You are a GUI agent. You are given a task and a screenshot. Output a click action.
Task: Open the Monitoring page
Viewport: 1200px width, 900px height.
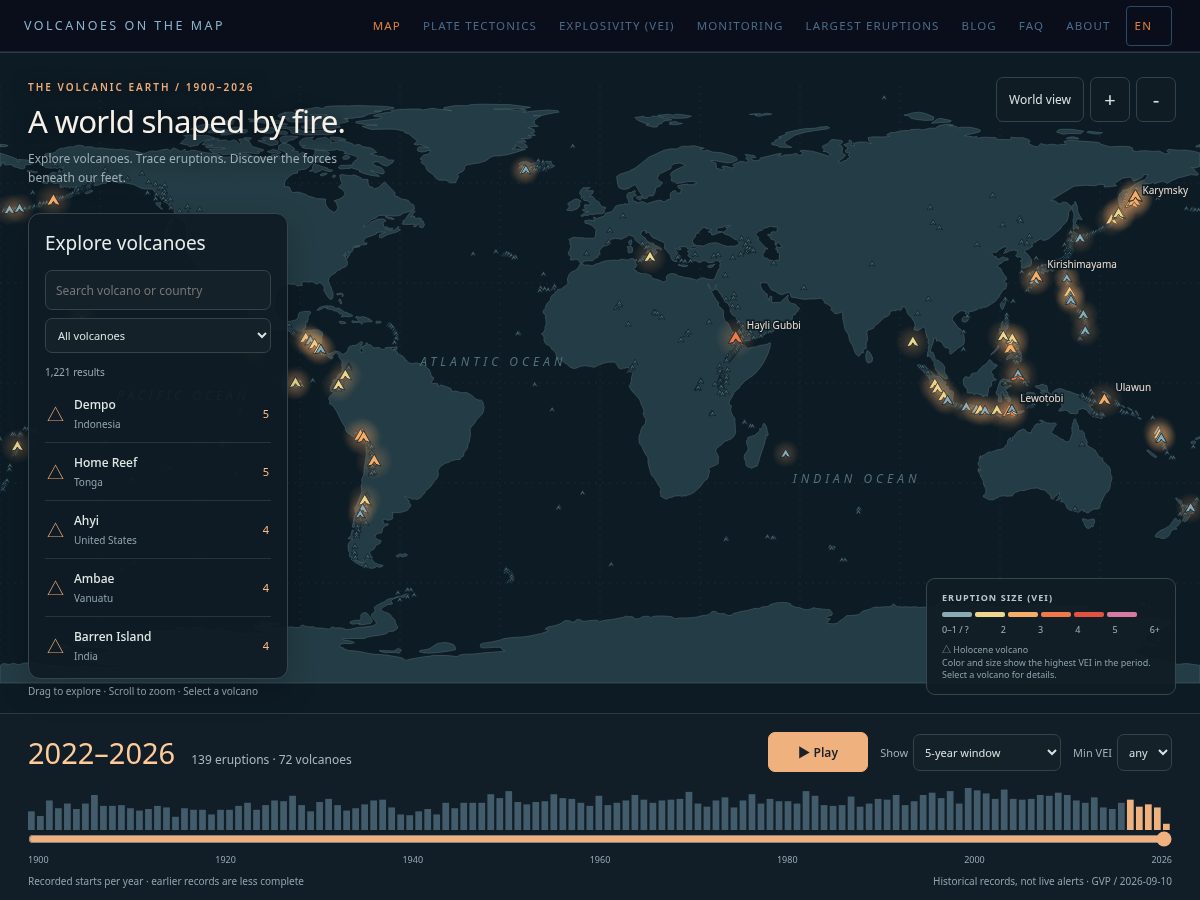[x=740, y=26]
